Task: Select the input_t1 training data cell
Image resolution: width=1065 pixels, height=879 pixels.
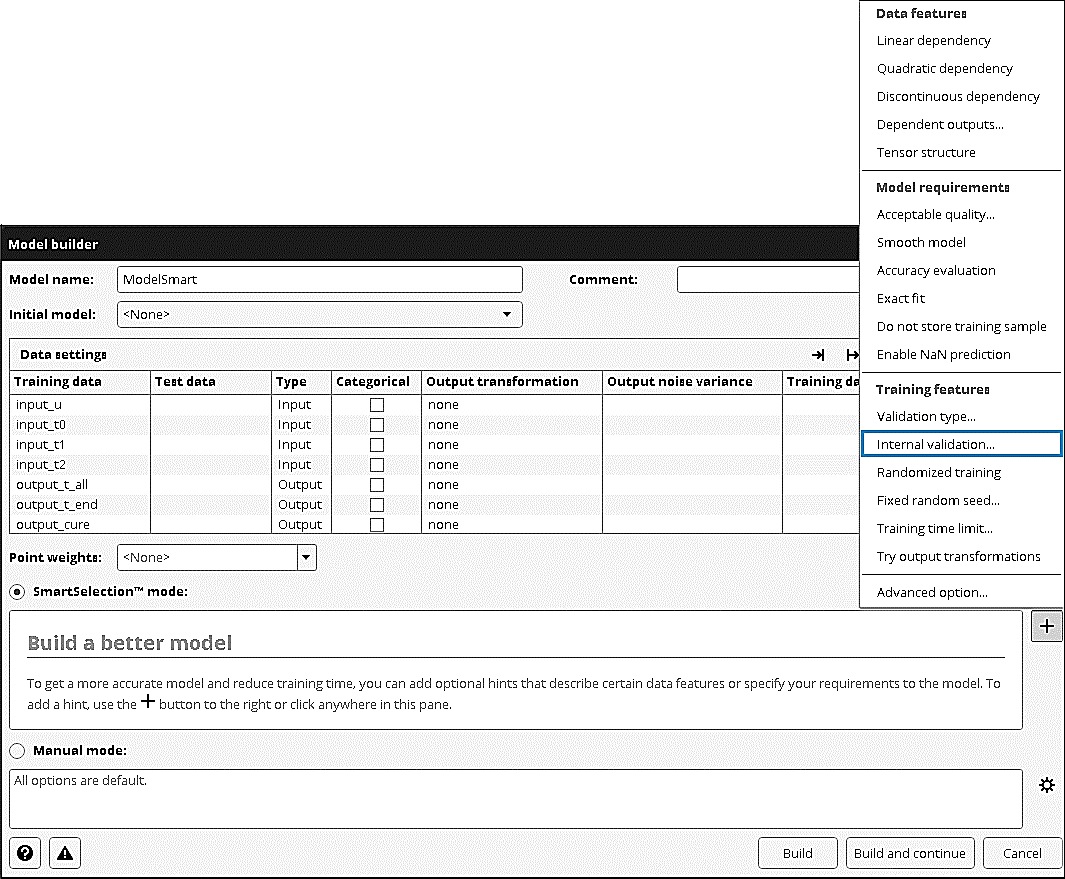Action: pyautogui.click(x=80, y=445)
